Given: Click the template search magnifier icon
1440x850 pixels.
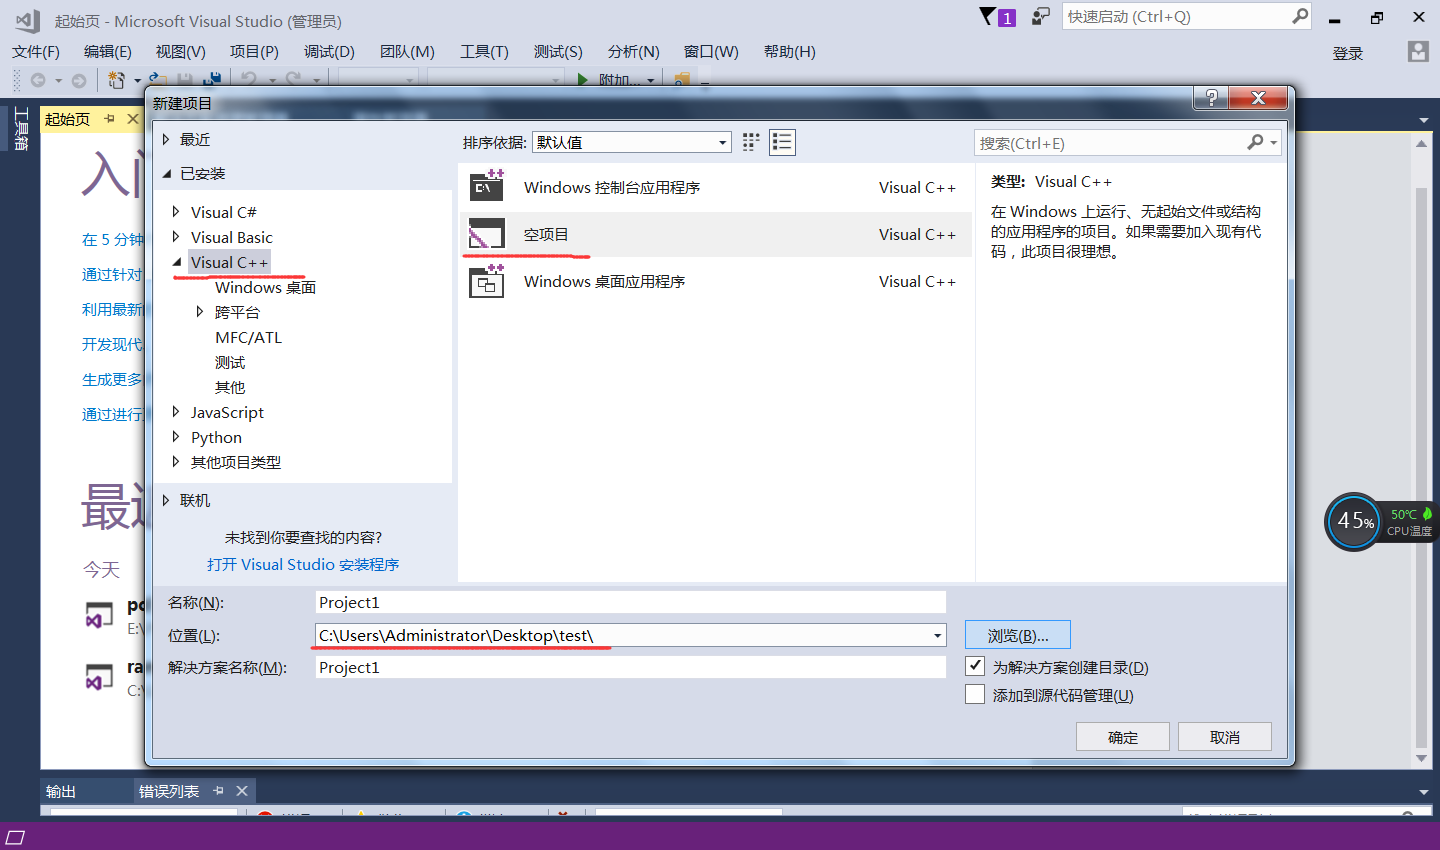Looking at the screenshot, I should 1256,142.
